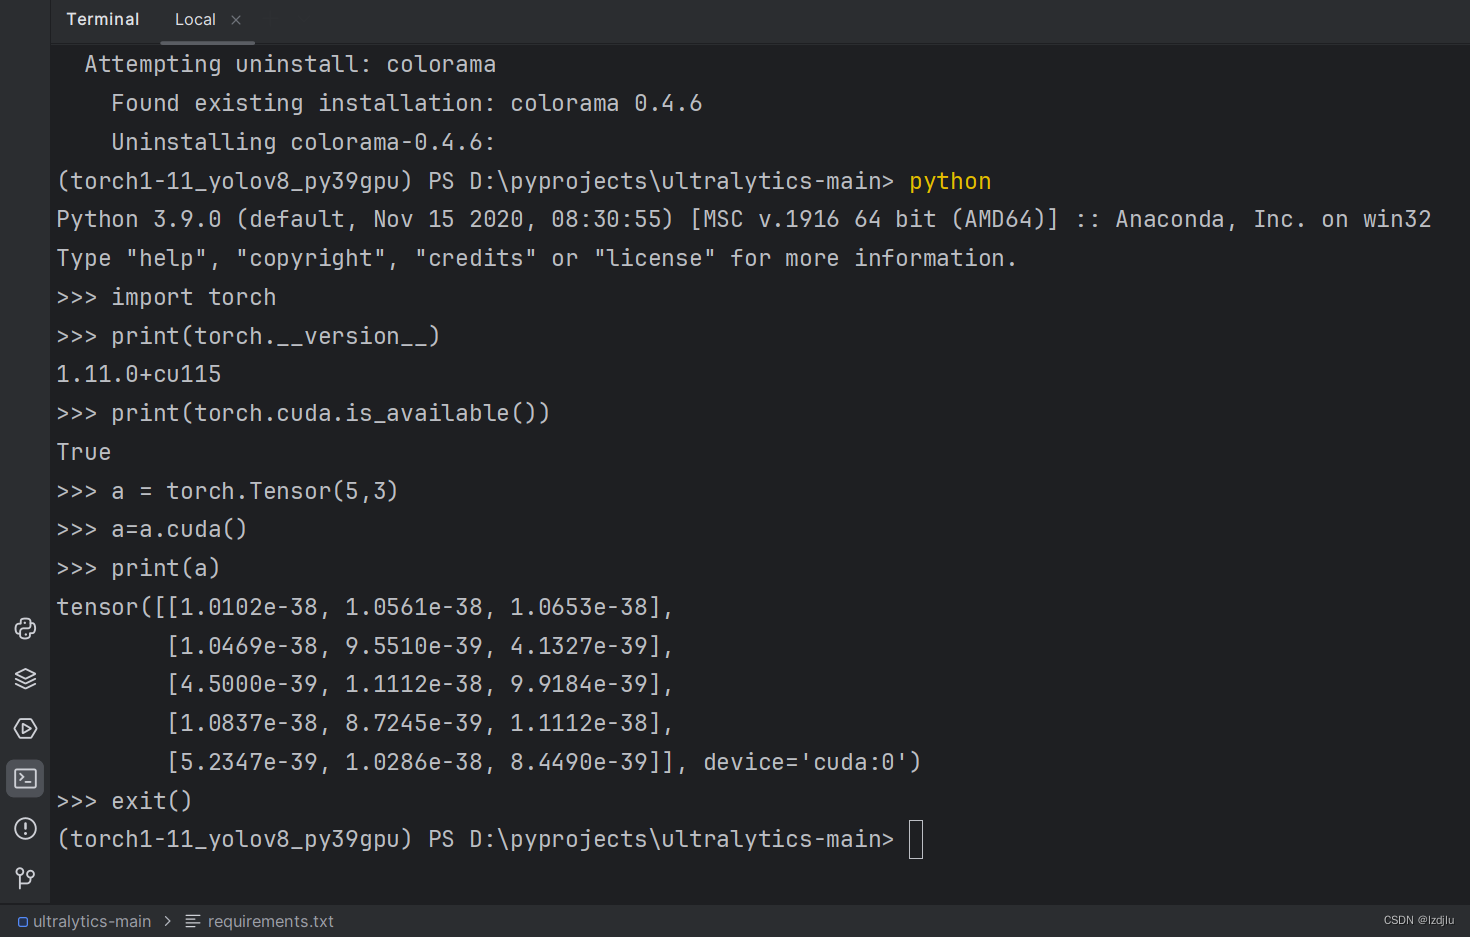
Task: Click the True output line
Action: click(83, 451)
